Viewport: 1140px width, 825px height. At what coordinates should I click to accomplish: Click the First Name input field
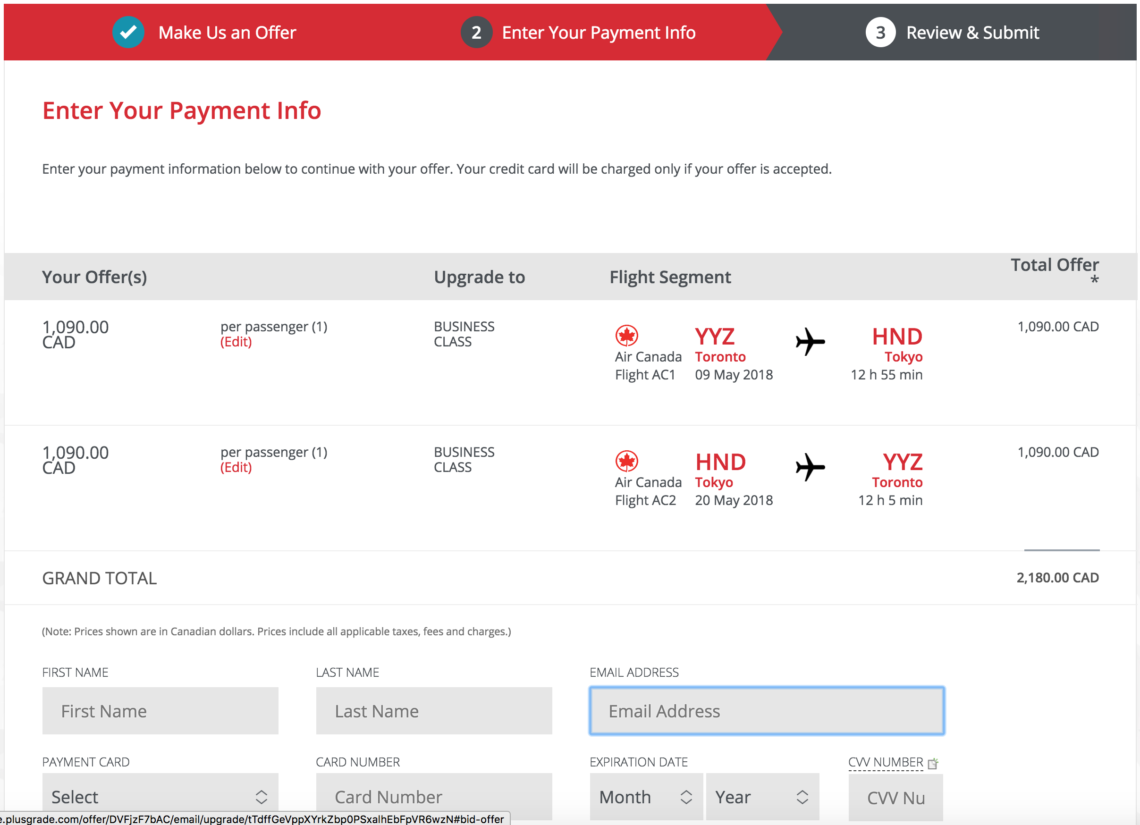(160, 711)
